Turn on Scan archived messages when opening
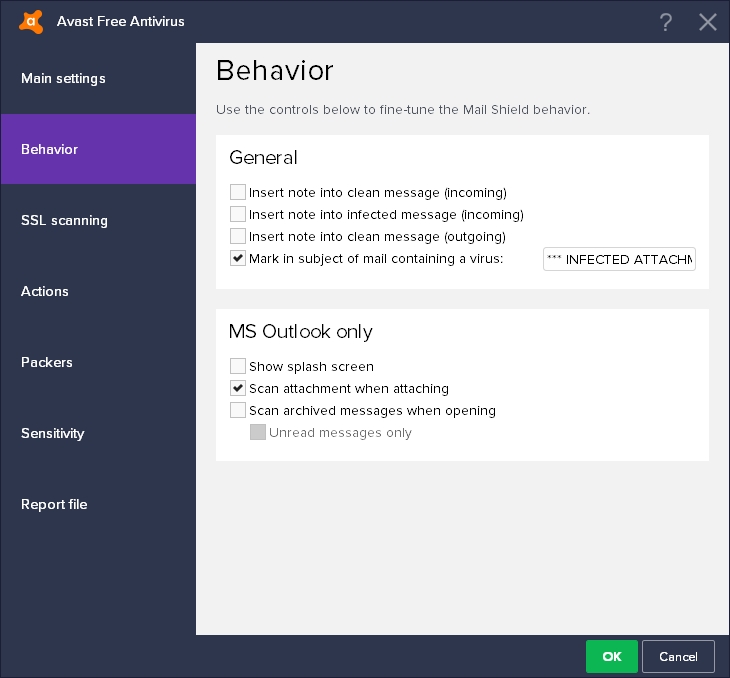Screen dimensions: 730x678 point(238,410)
